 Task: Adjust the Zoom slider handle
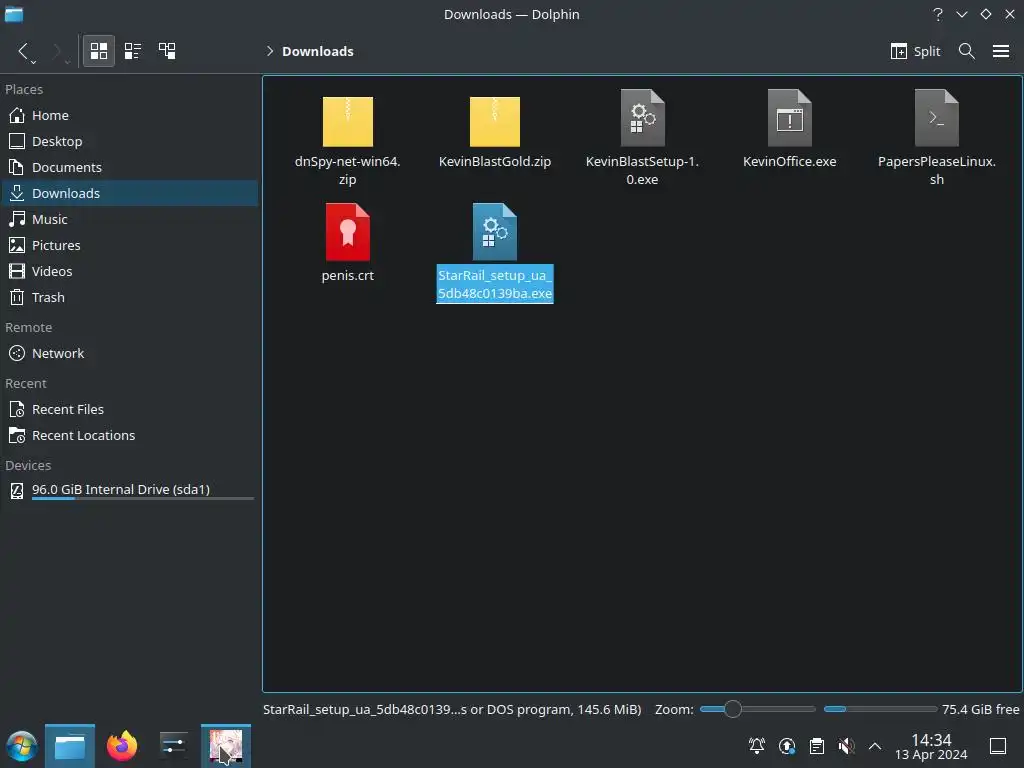[x=733, y=709]
